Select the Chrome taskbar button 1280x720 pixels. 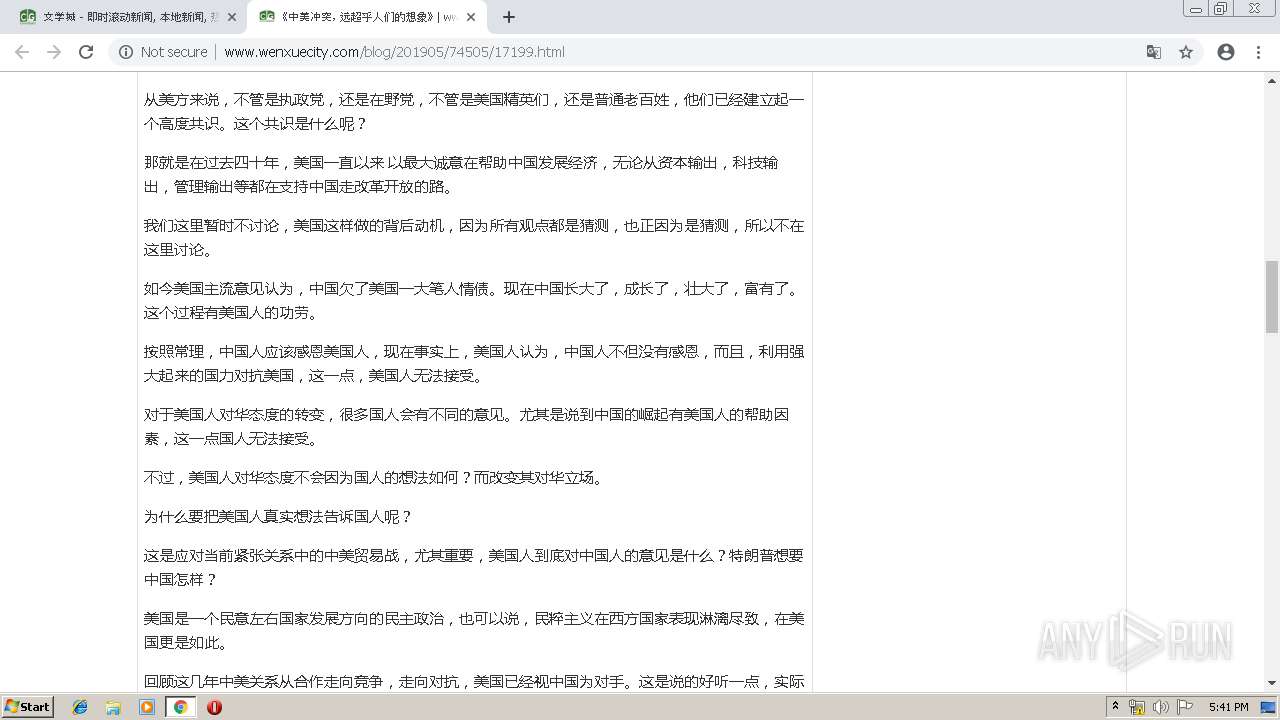coord(181,707)
